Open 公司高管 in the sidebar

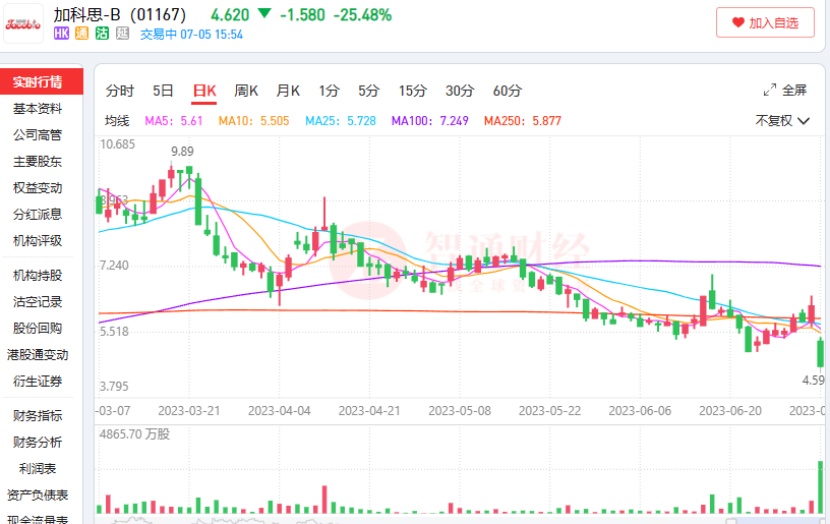38,135
